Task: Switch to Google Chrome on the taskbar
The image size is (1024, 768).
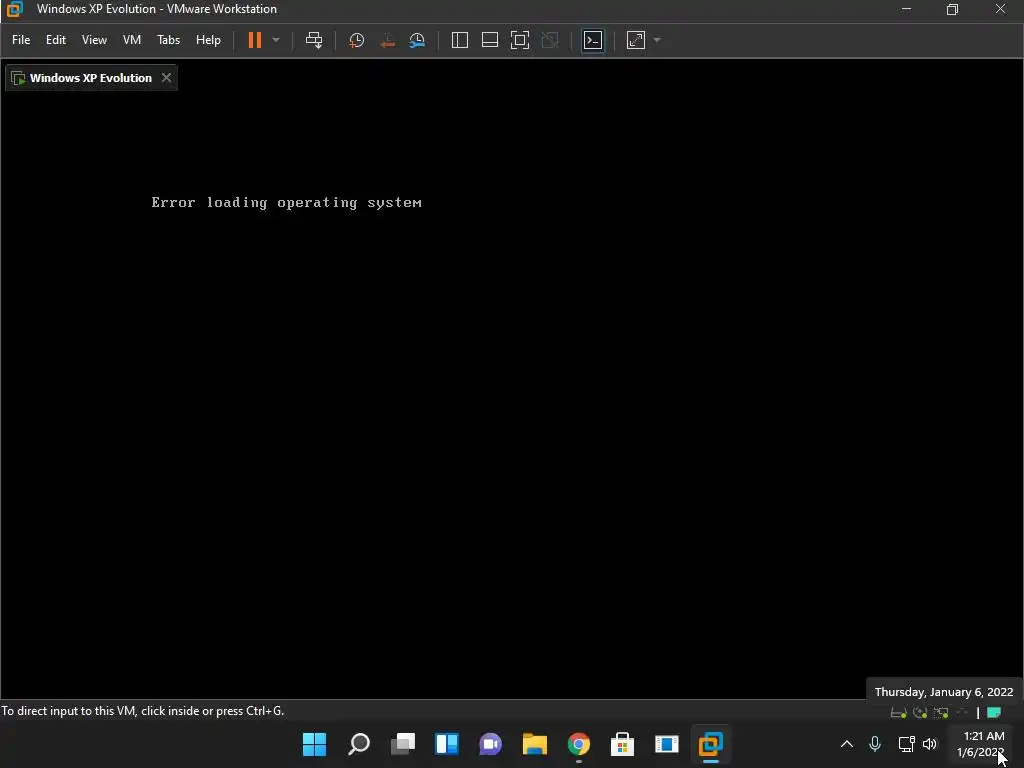Action: click(x=579, y=744)
